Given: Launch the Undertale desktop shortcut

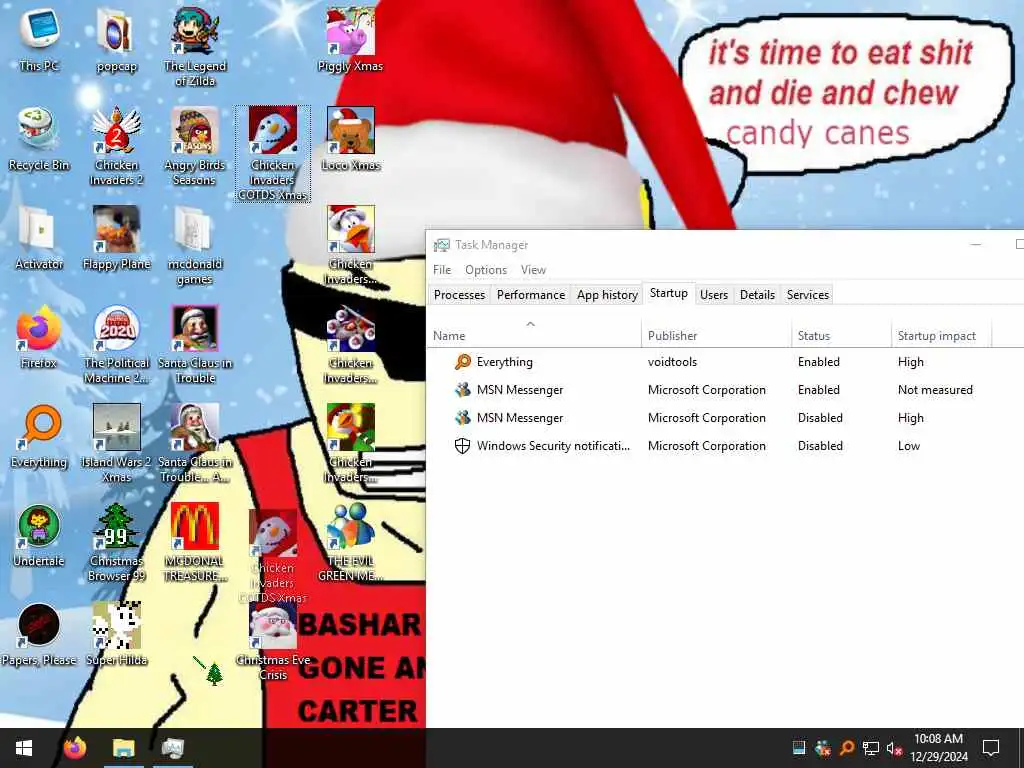Looking at the screenshot, I should click(39, 536).
